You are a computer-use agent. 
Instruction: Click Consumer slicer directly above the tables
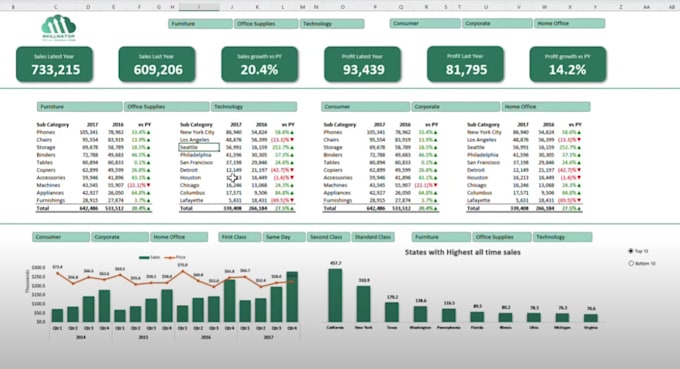(x=366, y=107)
